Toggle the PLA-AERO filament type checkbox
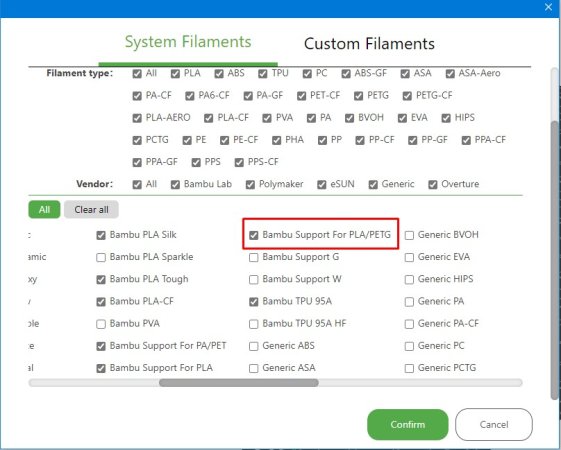This screenshot has height=450, width=561. [137, 118]
